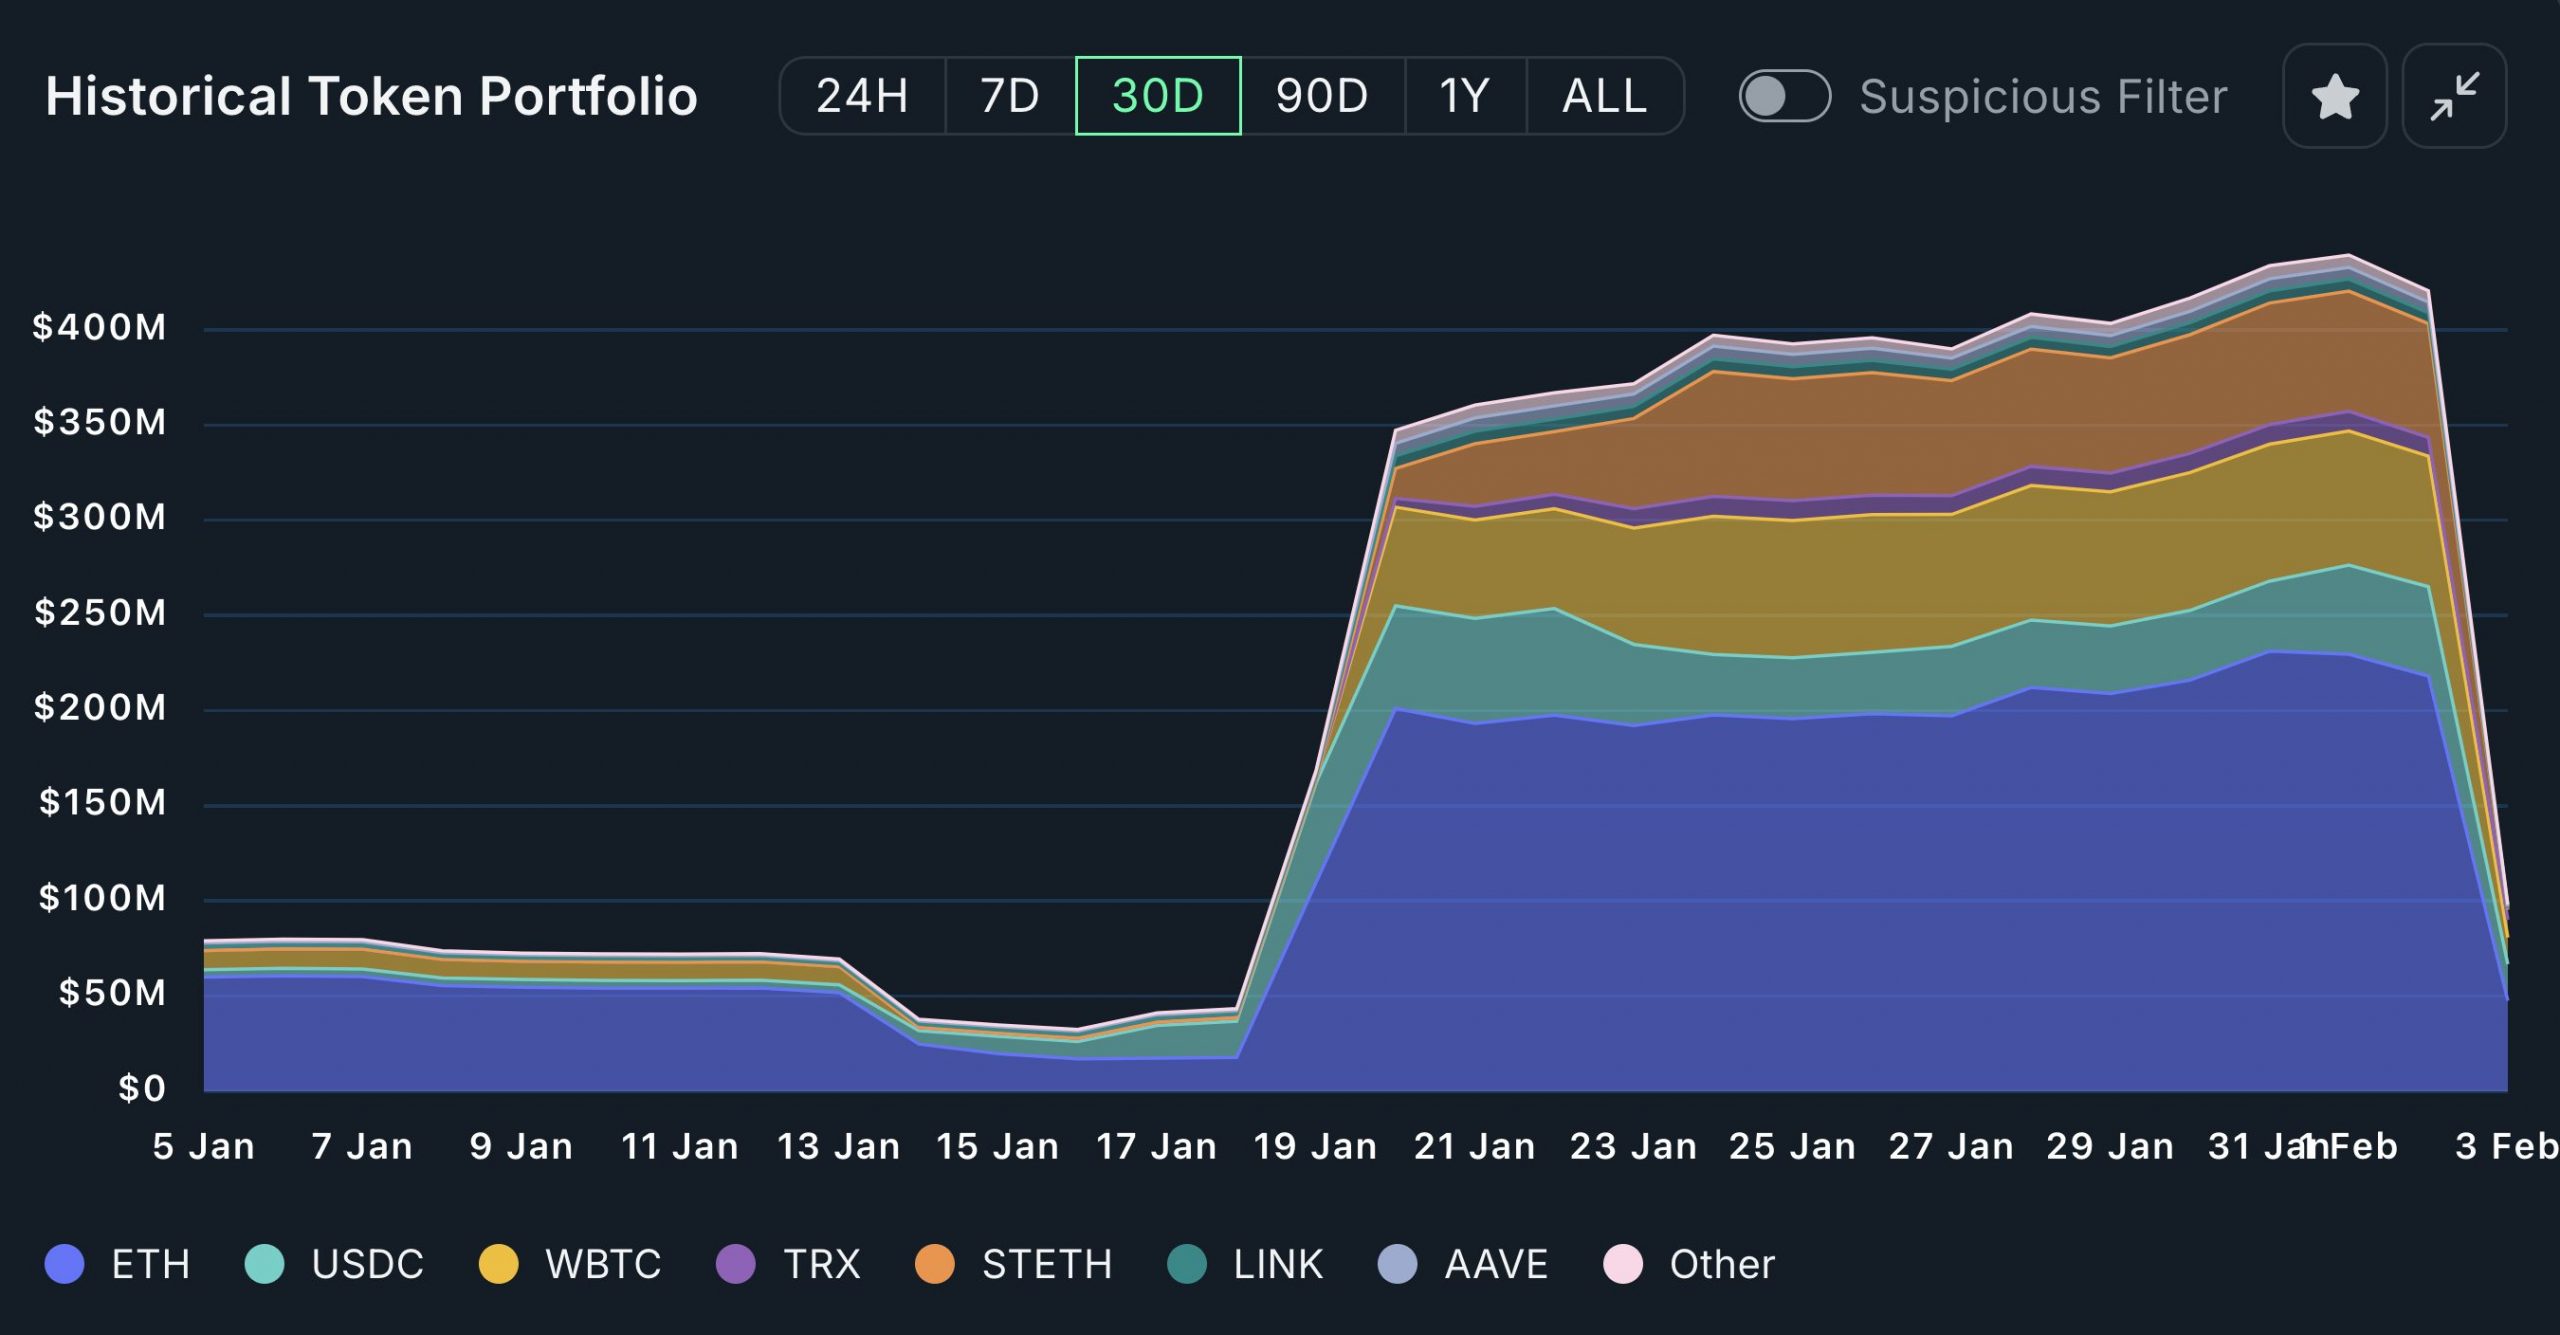Switch to 1Y time range

click(x=1465, y=97)
